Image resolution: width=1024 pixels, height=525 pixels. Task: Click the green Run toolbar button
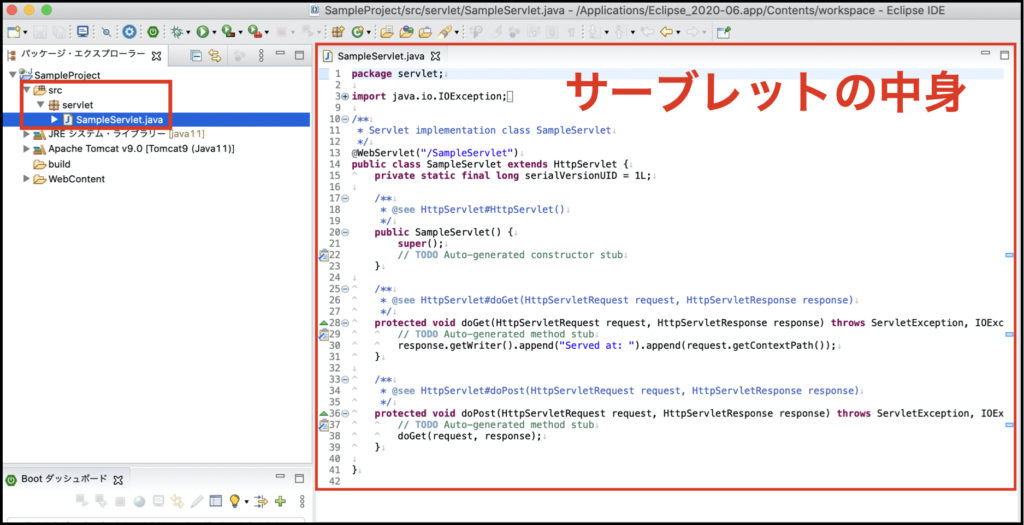point(202,31)
